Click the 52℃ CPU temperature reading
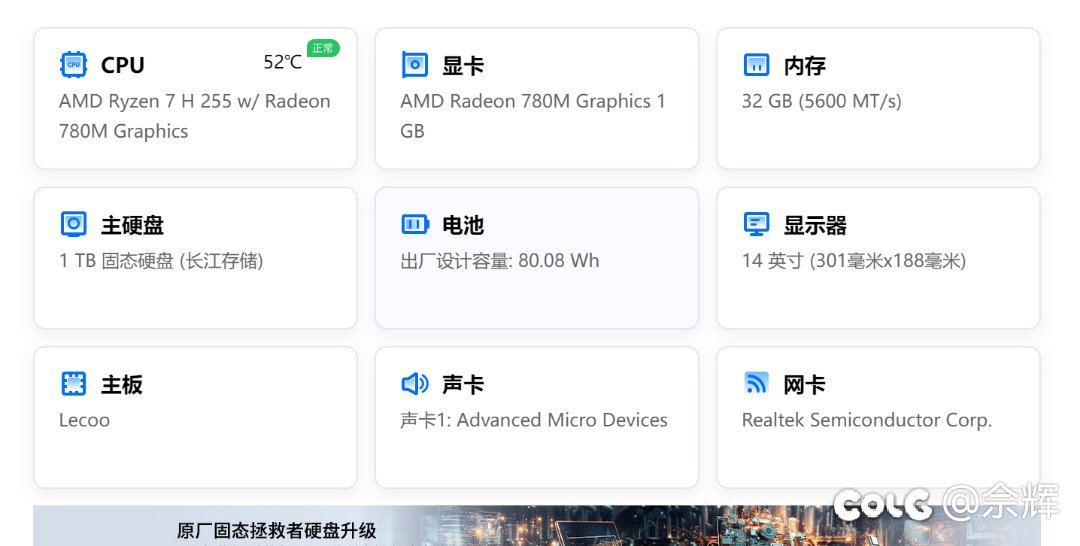This screenshot has width=1080, height=546. click(282, 62)
